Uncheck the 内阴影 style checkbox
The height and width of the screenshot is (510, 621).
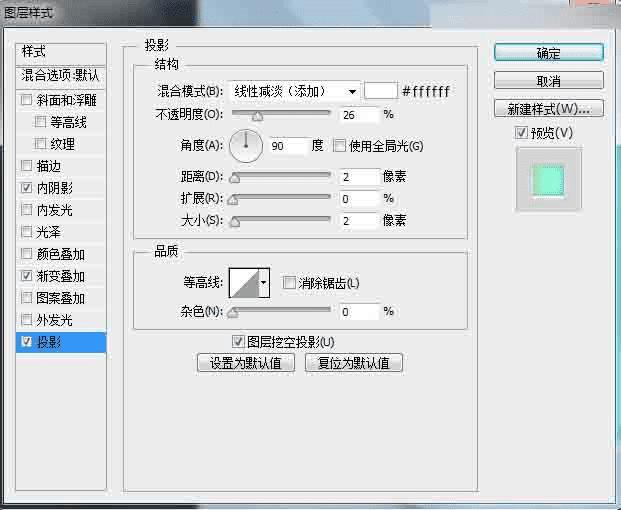(x=26, y=188)
